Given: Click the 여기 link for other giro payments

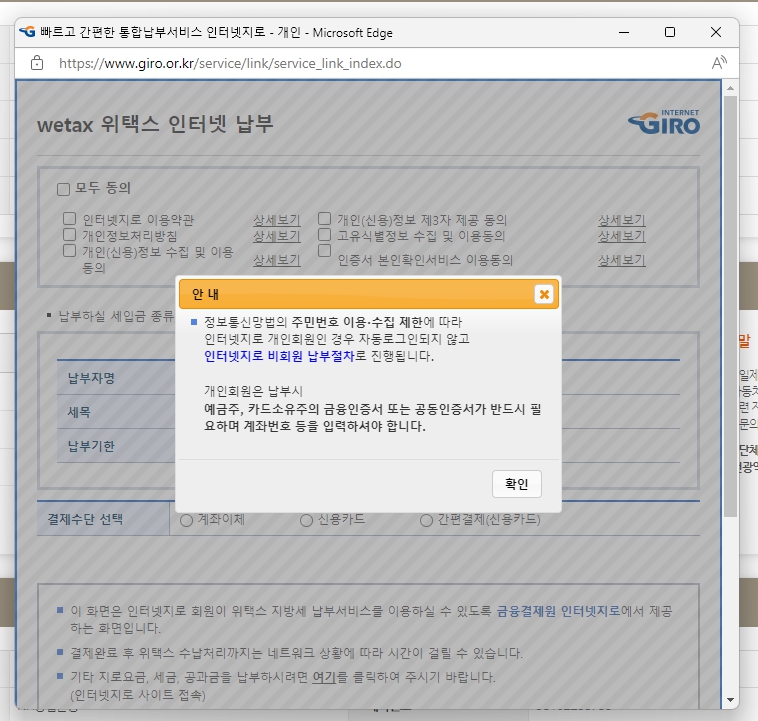Looking at the screenshot, I should coord(324,677).
